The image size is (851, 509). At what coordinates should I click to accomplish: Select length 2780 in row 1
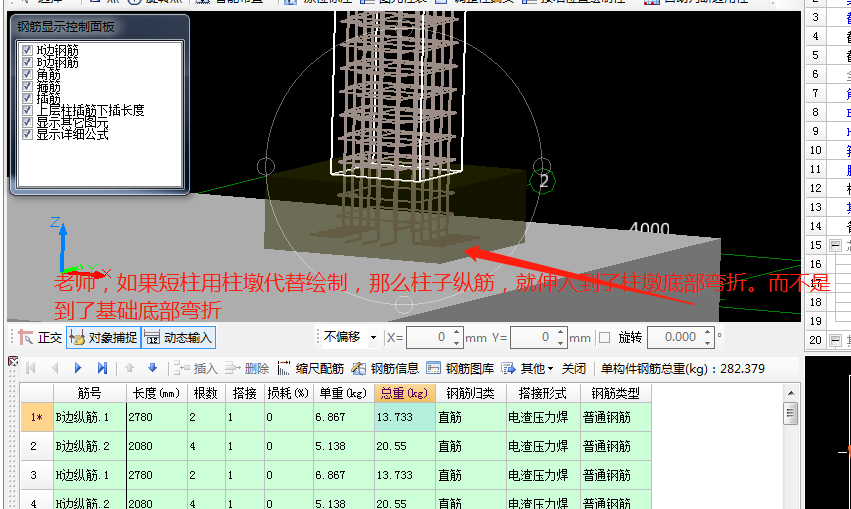tap(157, 417)
